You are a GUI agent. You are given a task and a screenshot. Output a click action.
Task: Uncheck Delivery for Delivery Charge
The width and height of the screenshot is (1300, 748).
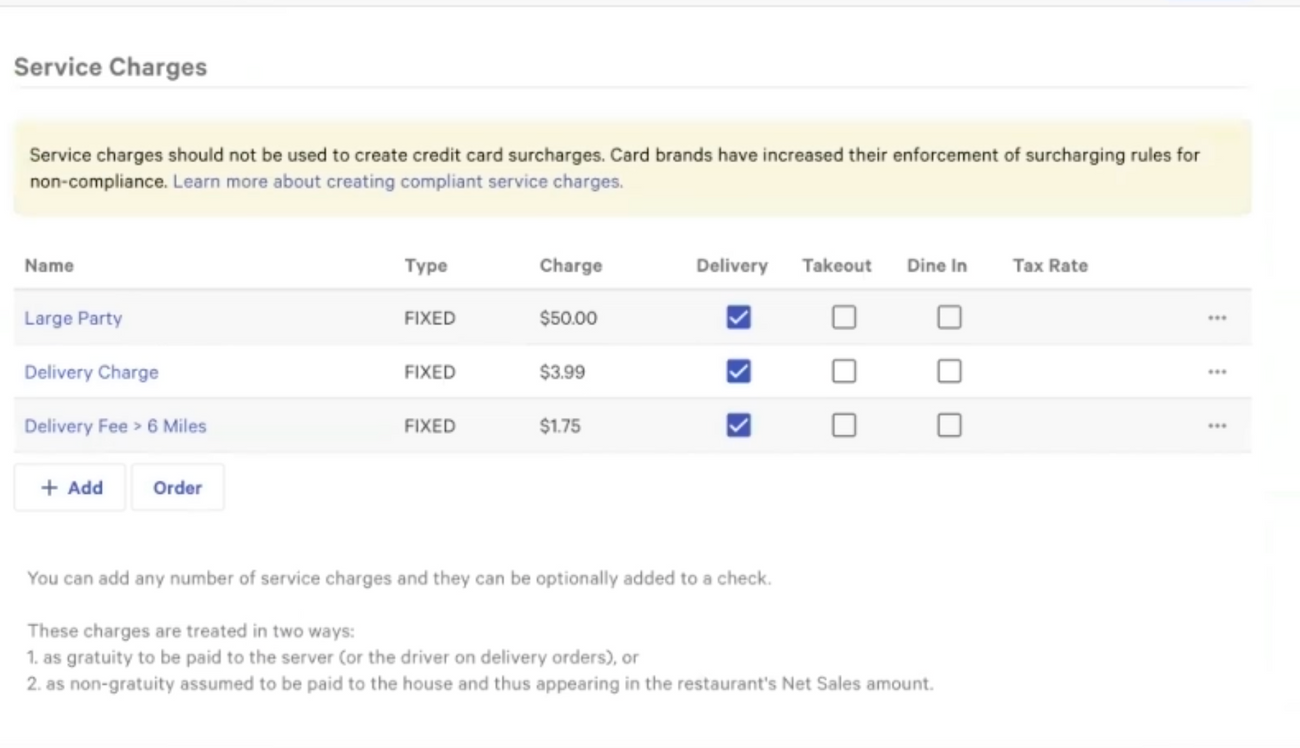coord(738,371)
